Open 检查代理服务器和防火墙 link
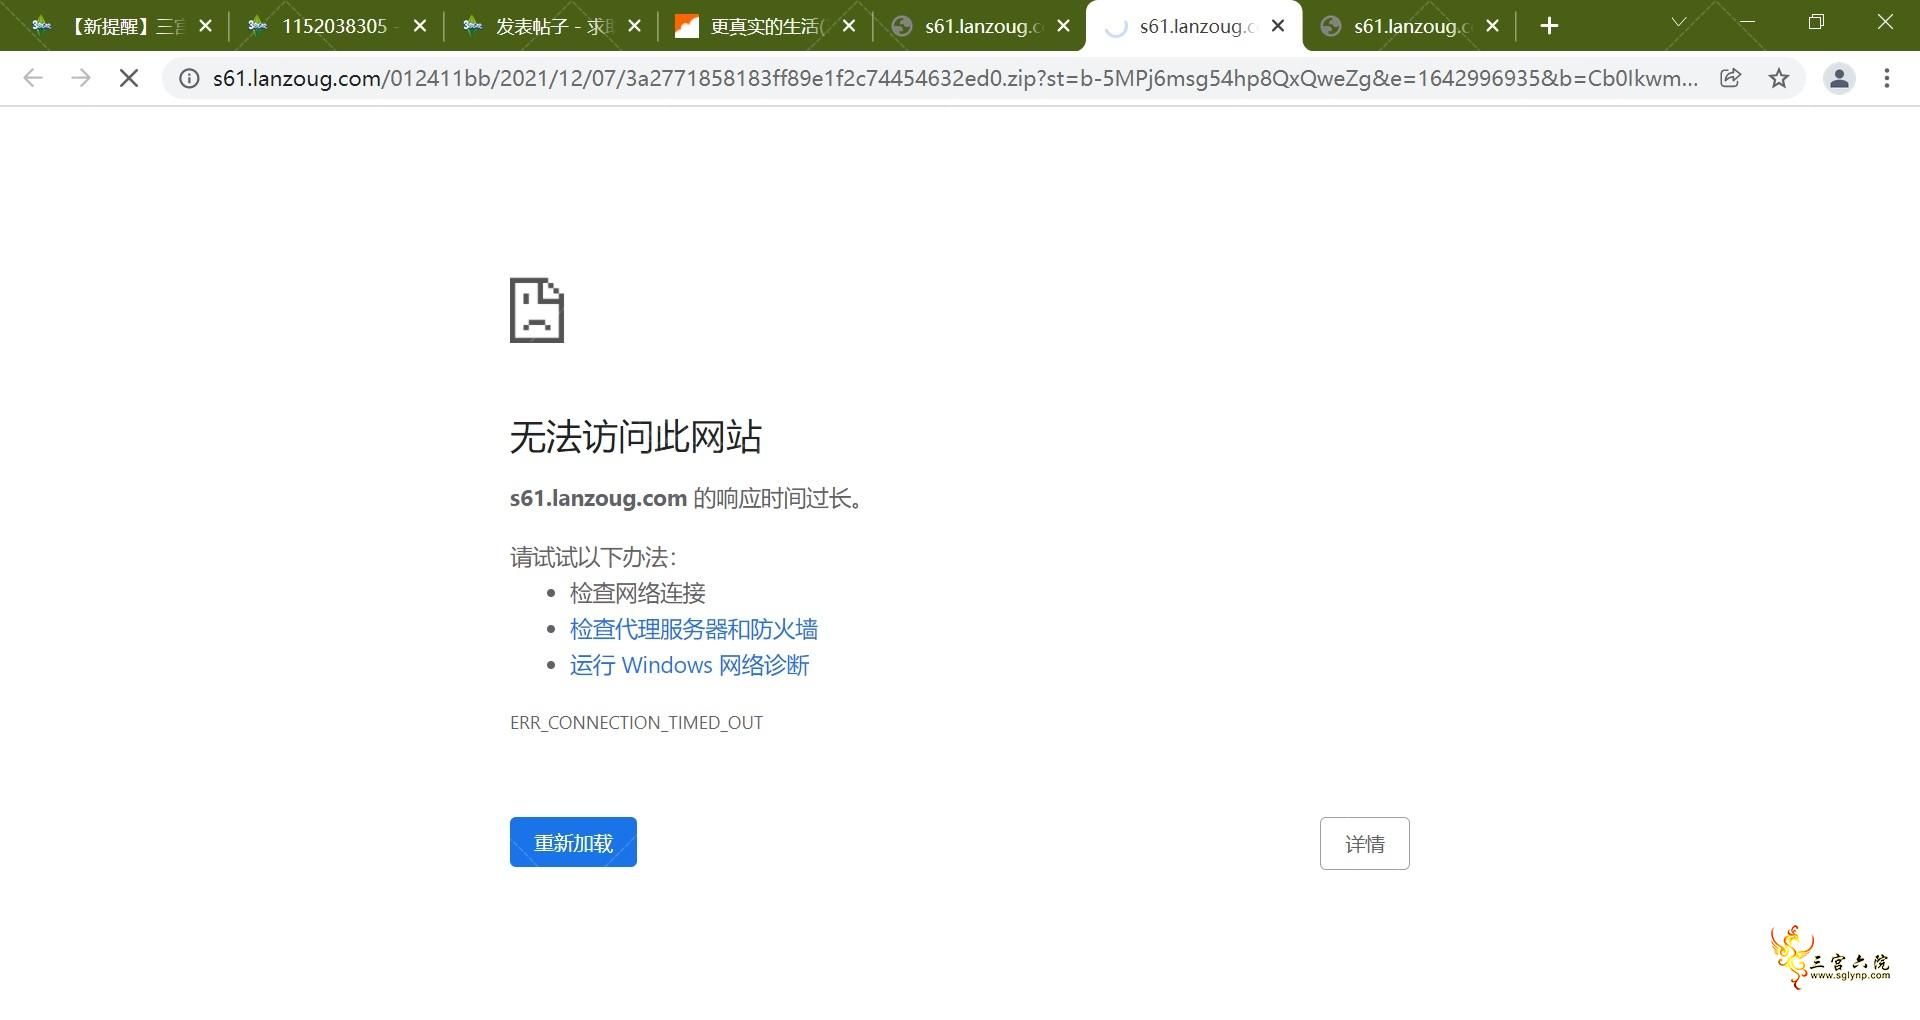 point(694,629)
